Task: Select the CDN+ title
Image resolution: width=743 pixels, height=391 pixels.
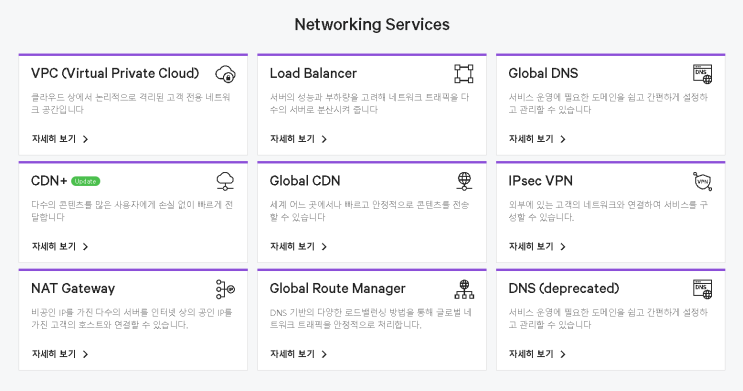Action: point(49,181)
